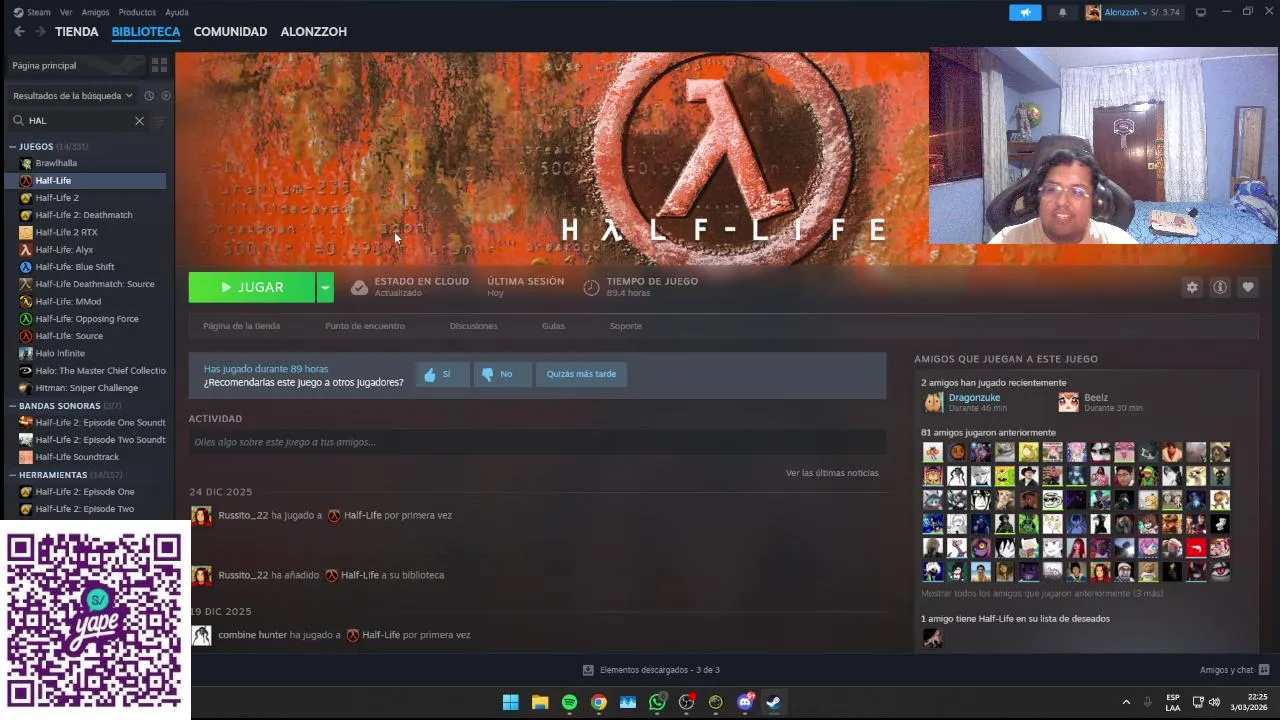Open the announcements megaphone icon

pyautogui.click(x=1025, y=12)
